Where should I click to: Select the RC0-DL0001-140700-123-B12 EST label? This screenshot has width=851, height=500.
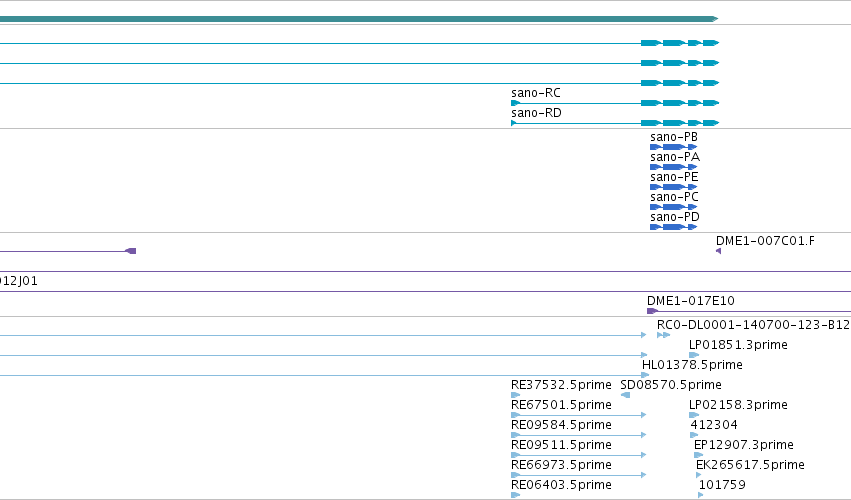click(x=753, y=325)
